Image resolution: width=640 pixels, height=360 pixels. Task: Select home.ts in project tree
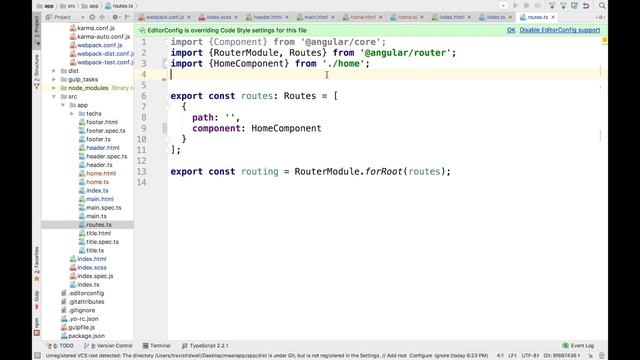click(93, 182)
